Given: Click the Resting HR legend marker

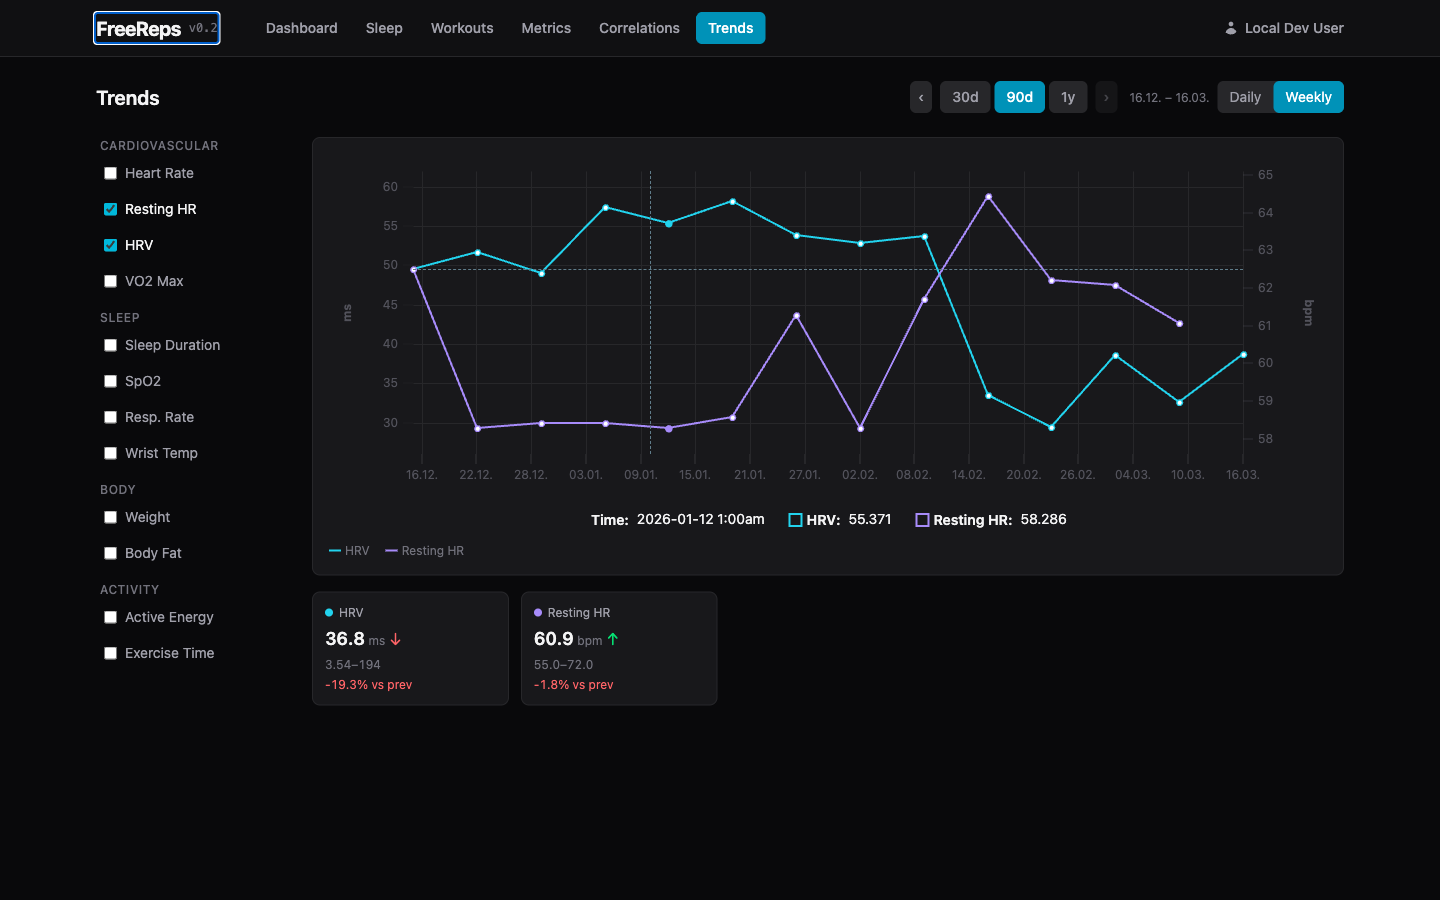Looking at the screenshot, I should point(392,551).
